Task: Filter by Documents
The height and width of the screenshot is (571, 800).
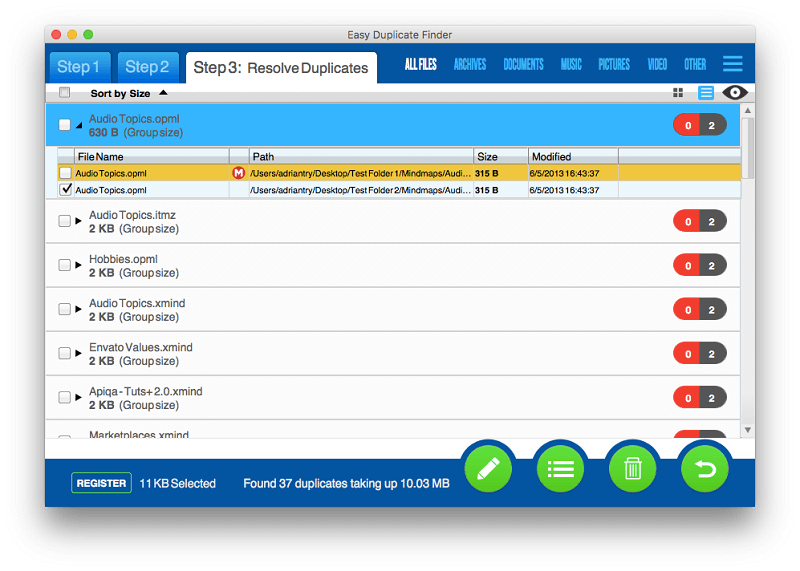Action: pos(523,64)
